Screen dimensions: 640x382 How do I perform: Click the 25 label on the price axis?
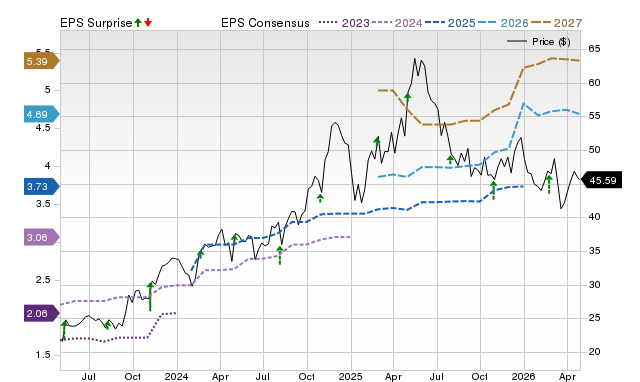[594, 318]
